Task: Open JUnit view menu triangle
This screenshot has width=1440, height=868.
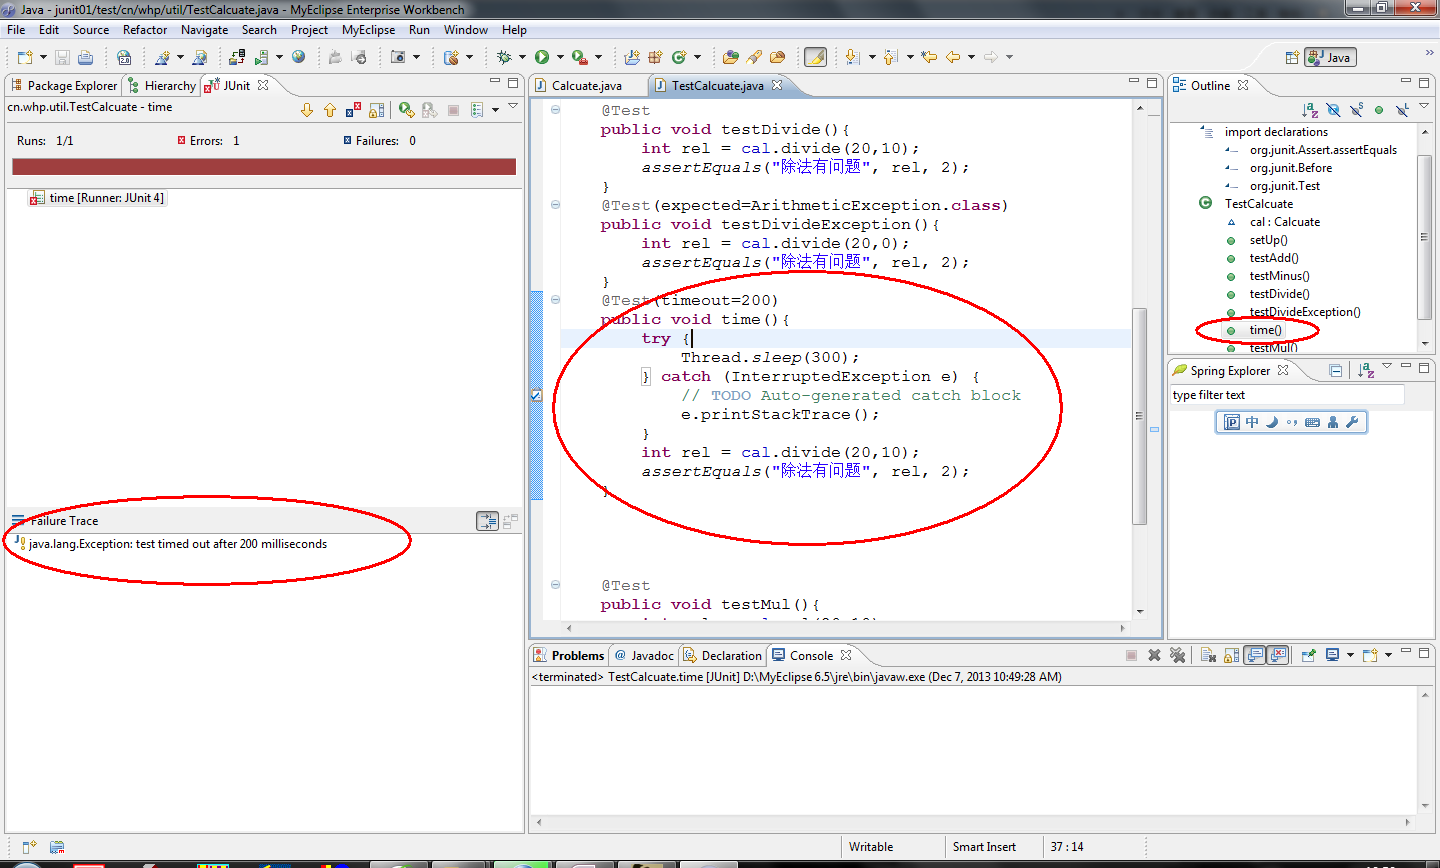Action: click(513, 107)
